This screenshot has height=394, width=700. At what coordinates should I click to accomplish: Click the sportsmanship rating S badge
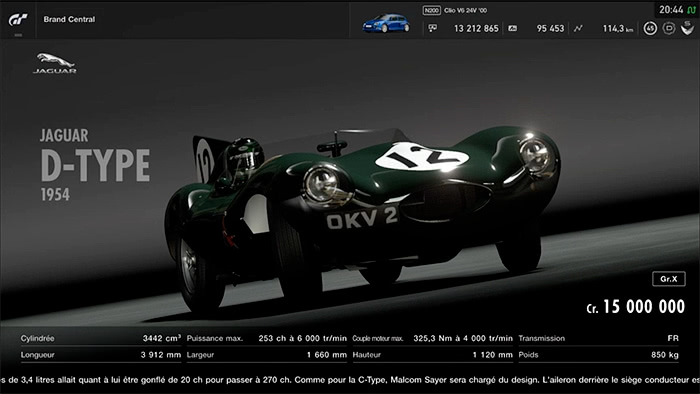click(688, 29)
